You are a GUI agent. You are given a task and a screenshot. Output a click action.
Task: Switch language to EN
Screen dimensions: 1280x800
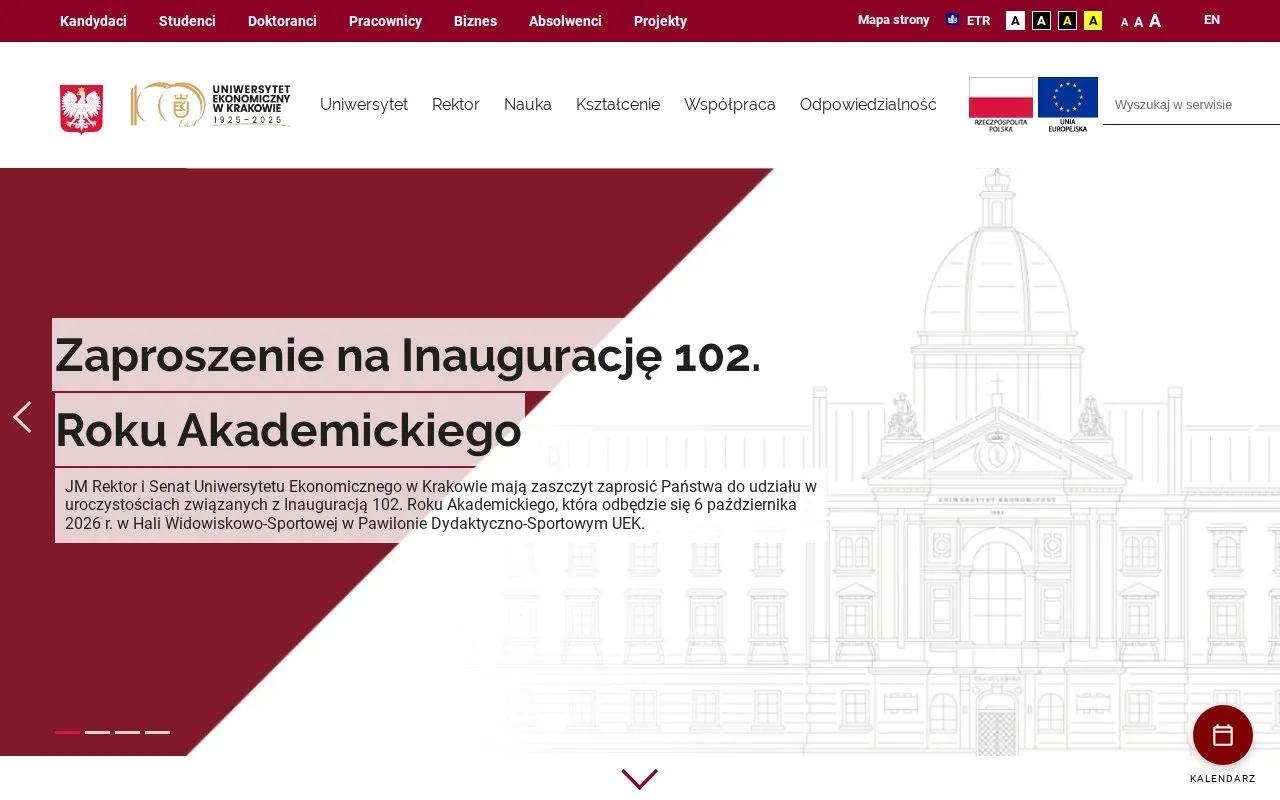pyautogui.click(x=1212, y=20)
